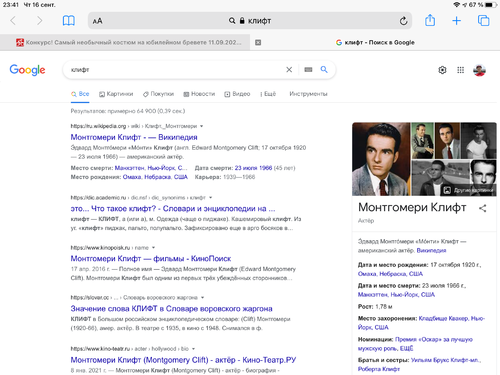Select the клифт - Поиск в Google tab

tap(375, 42)
